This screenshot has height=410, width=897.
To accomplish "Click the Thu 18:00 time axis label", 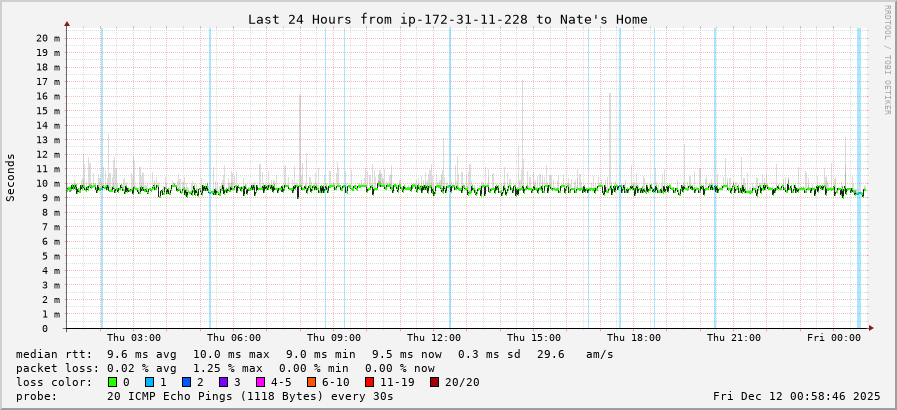I will pyautogui.click(x=634, y=338).
